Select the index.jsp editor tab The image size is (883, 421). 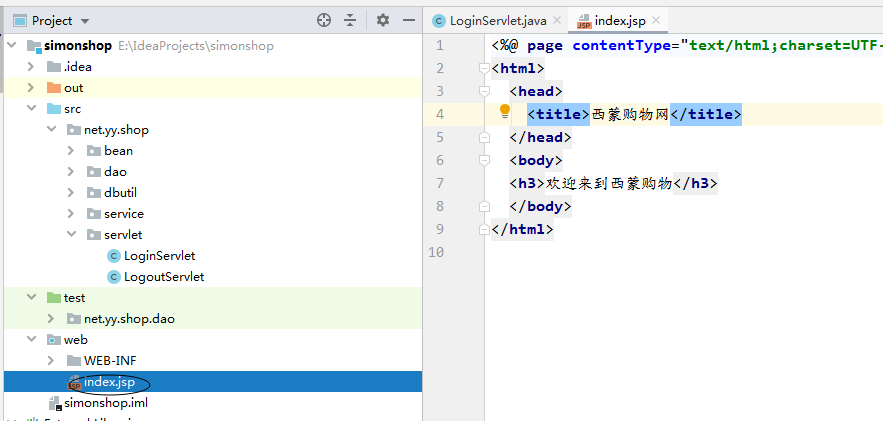619,21
